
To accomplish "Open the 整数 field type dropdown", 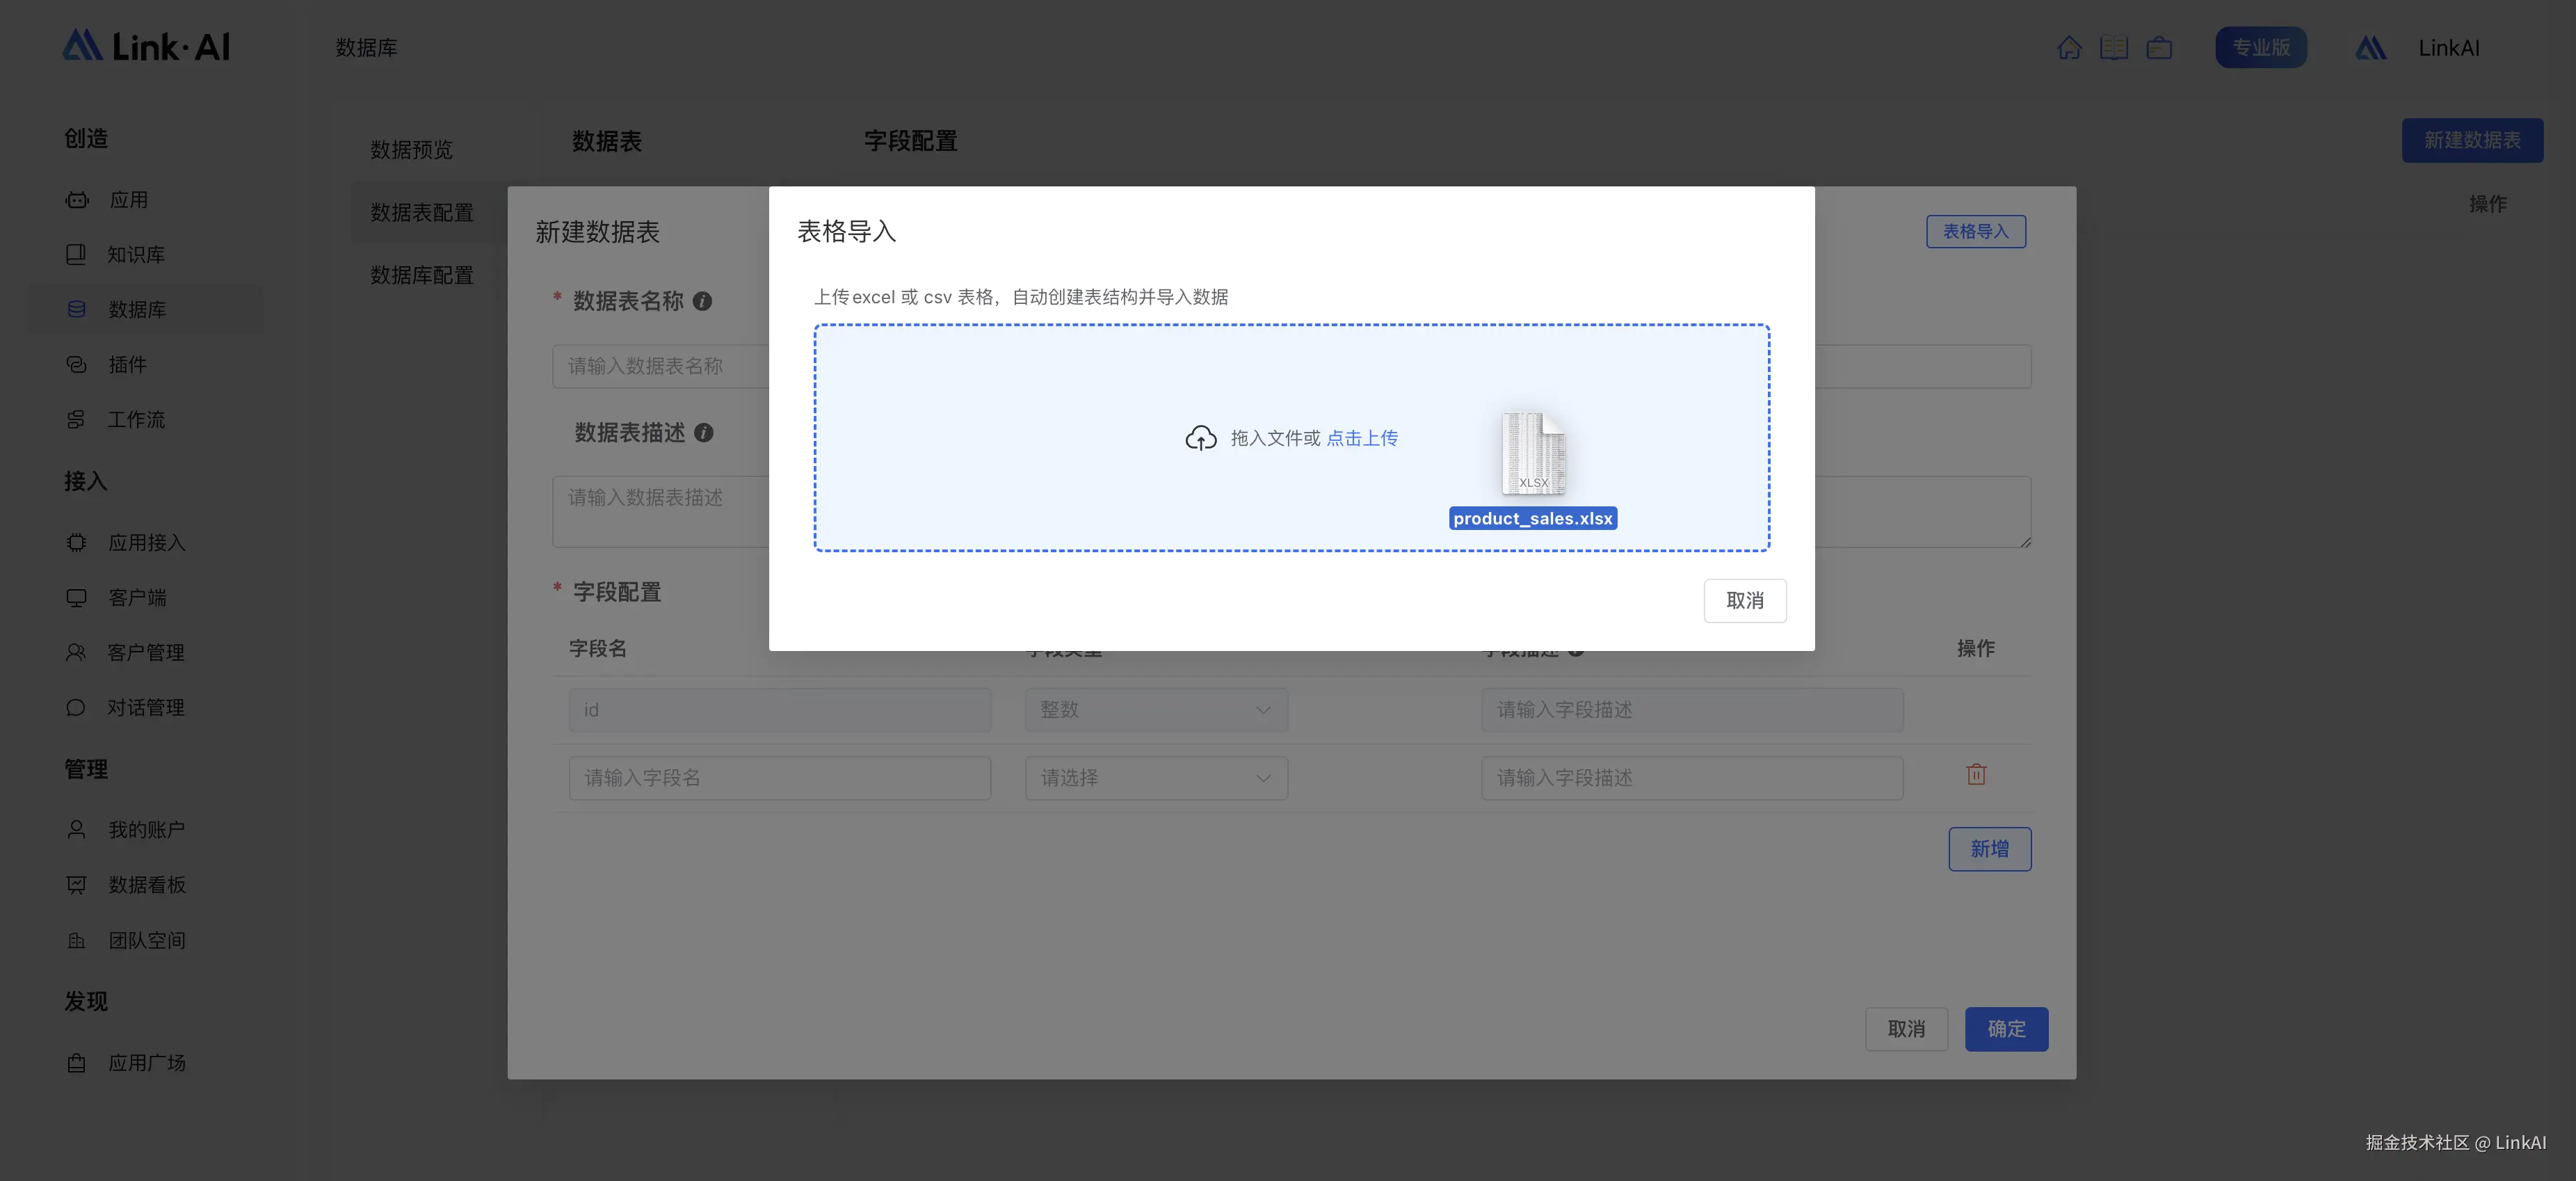I will tap(1156, 710).
